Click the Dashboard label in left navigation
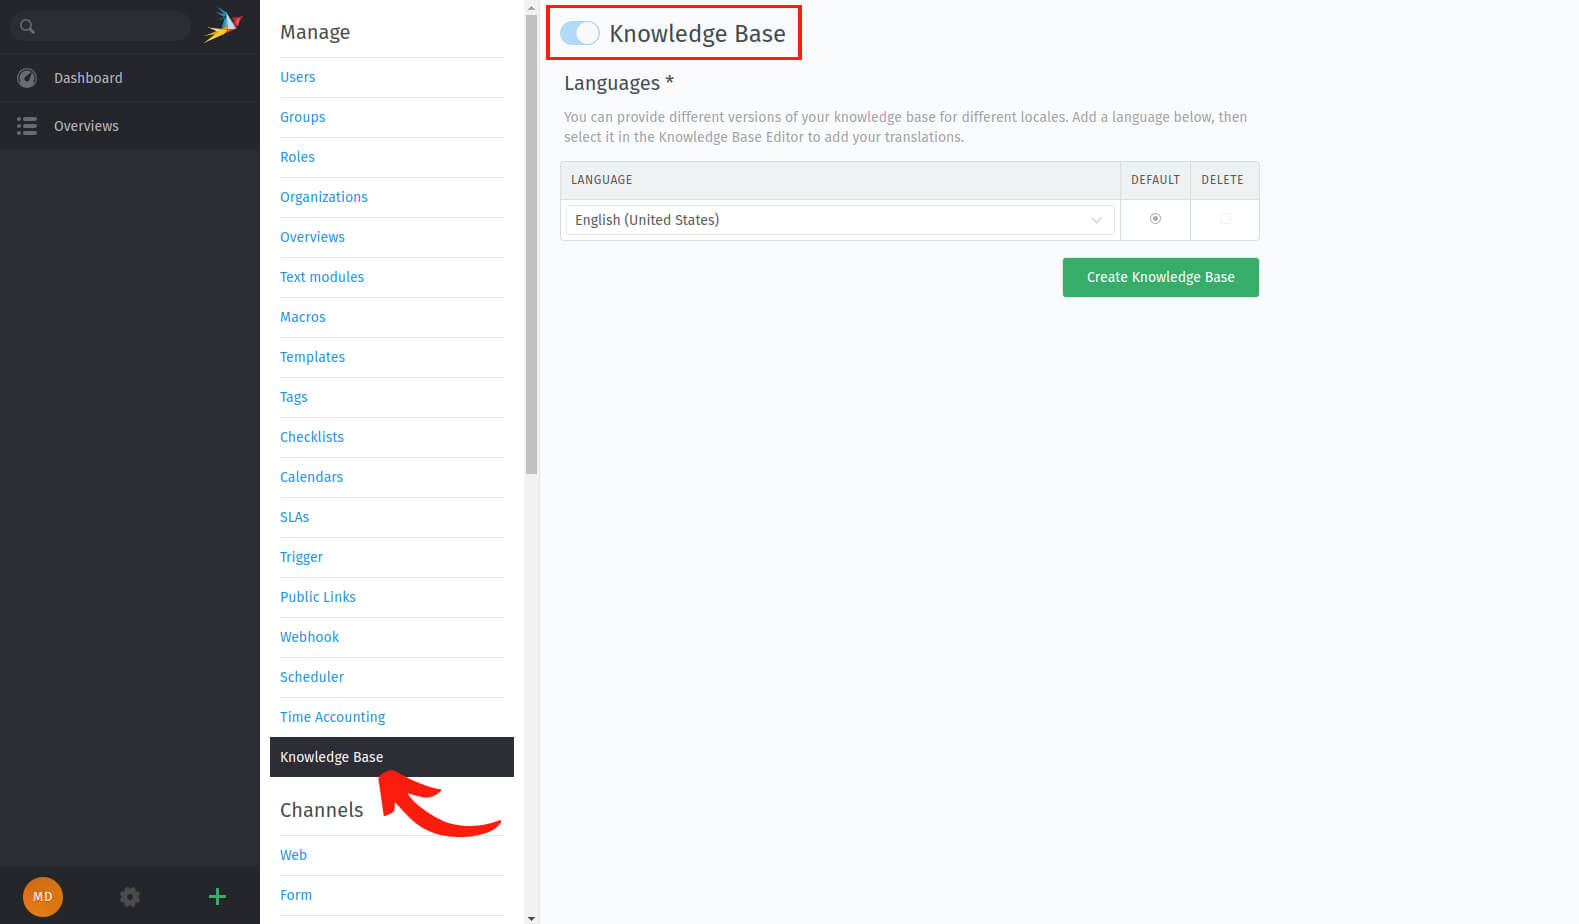1579x924 pixels. coord(88,78)
